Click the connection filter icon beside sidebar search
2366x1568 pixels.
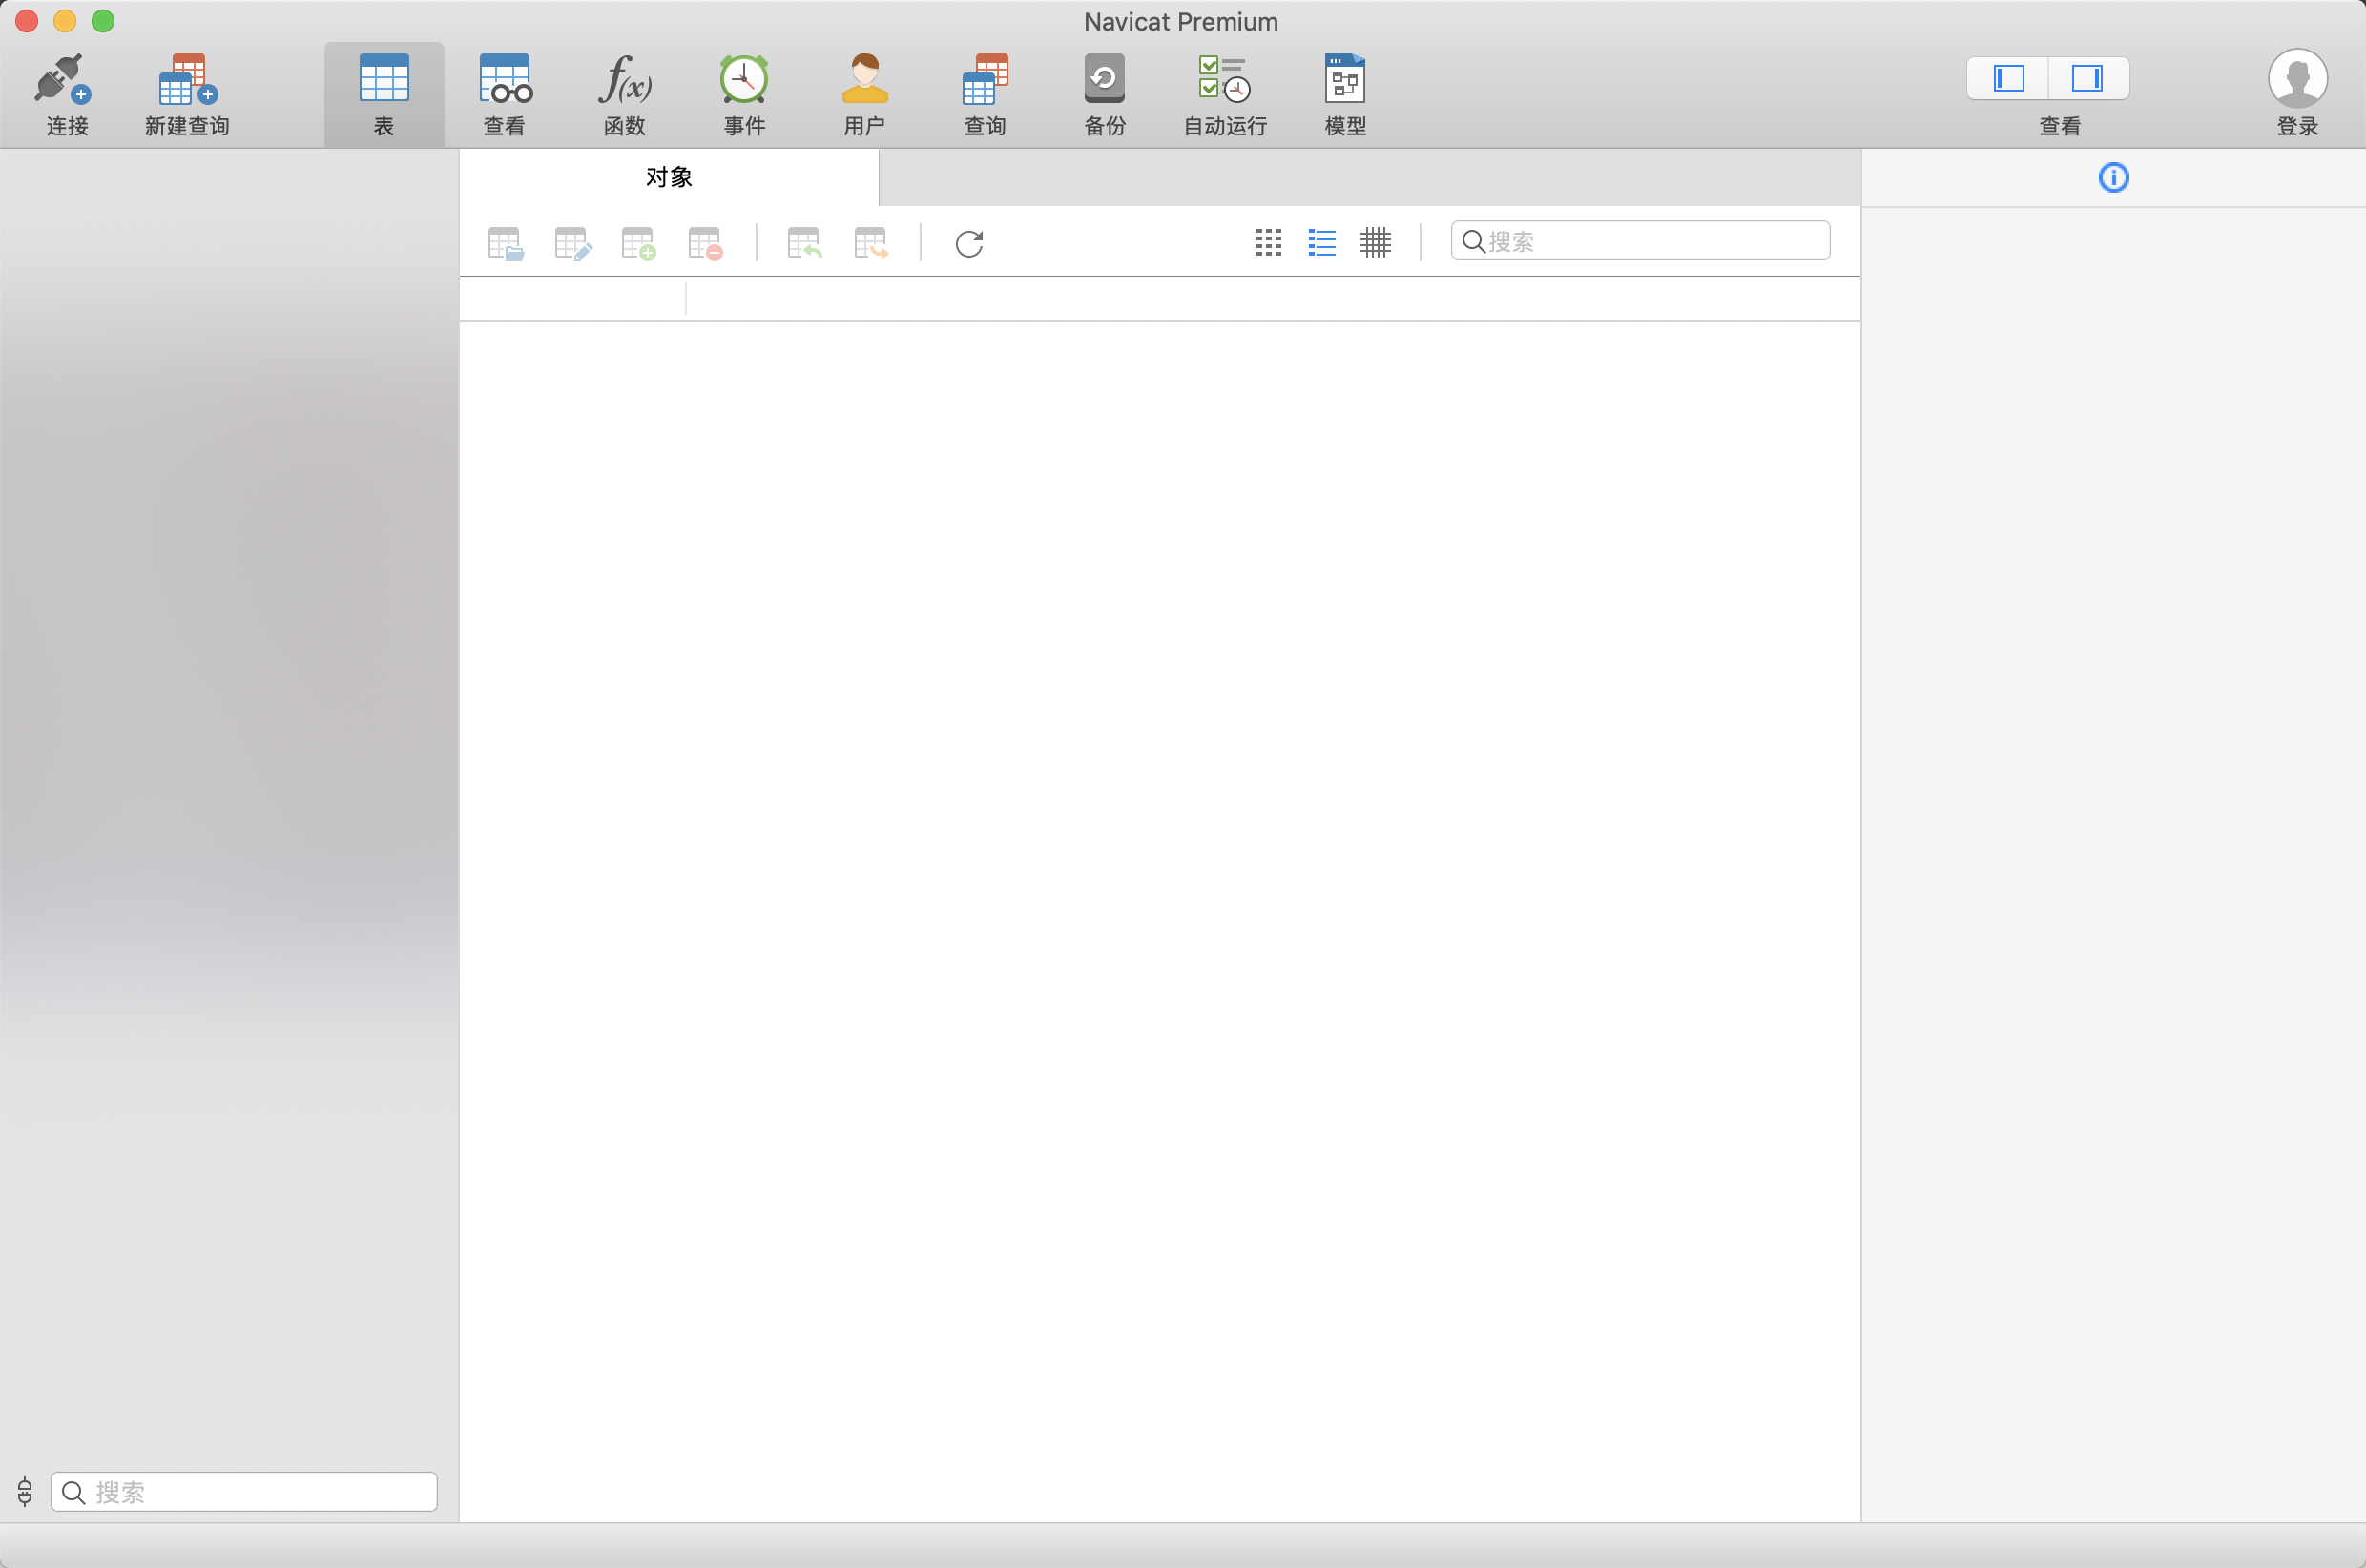tap(25, 1492)
